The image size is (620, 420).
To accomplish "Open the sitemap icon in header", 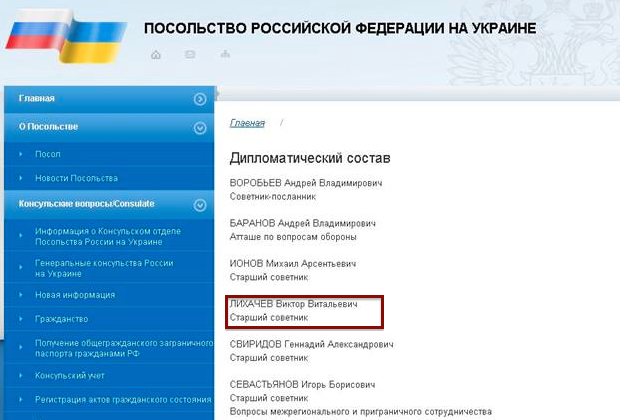I will (x=223, y=54).
